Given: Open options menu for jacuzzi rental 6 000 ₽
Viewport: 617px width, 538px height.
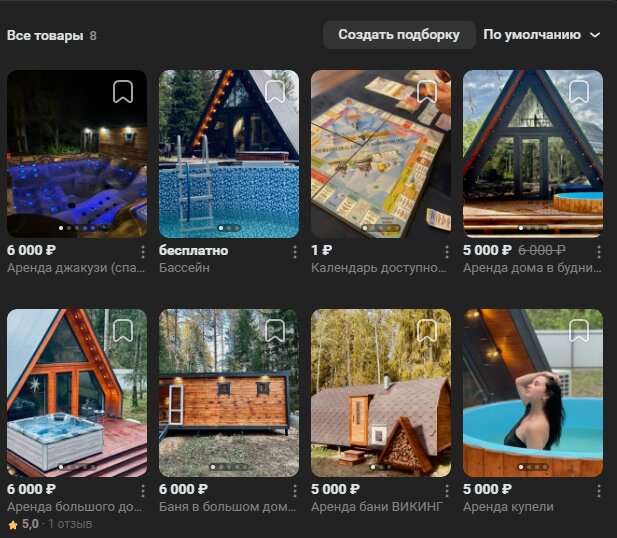Looking at the screenshot, I should coord(143,252).
